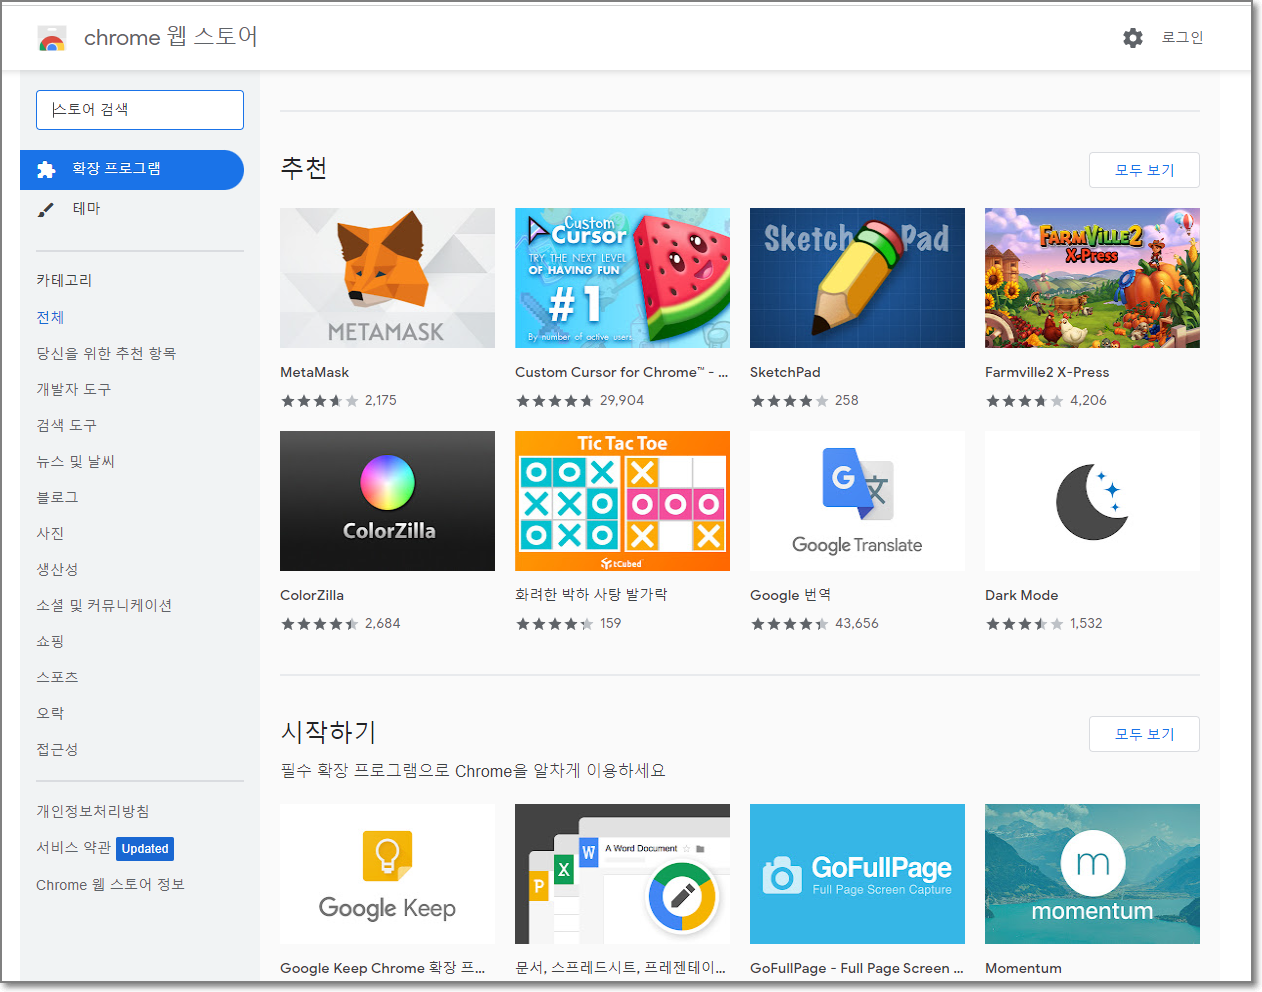Click Farmville2 star rating 4,206
This screenshot has width=1262, height=992.
(x=1046, y=400)
